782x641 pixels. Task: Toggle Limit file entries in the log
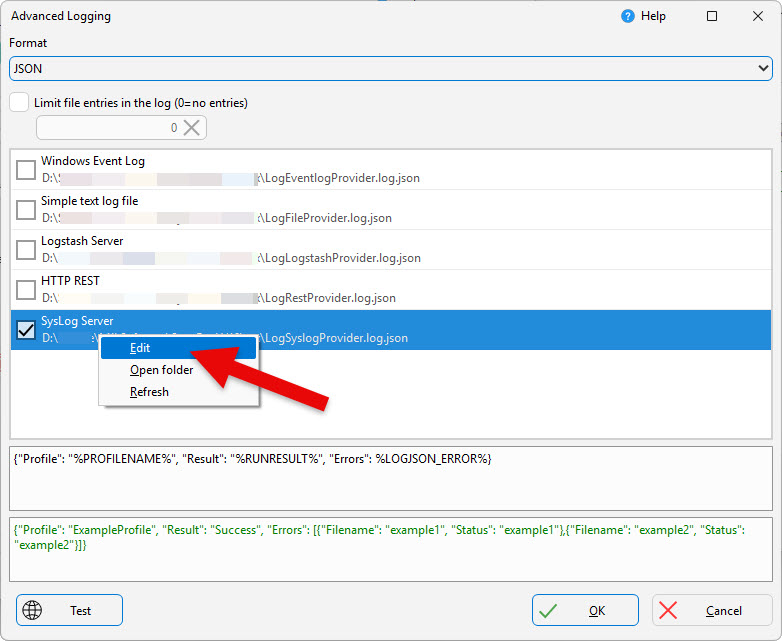(19, 102)
